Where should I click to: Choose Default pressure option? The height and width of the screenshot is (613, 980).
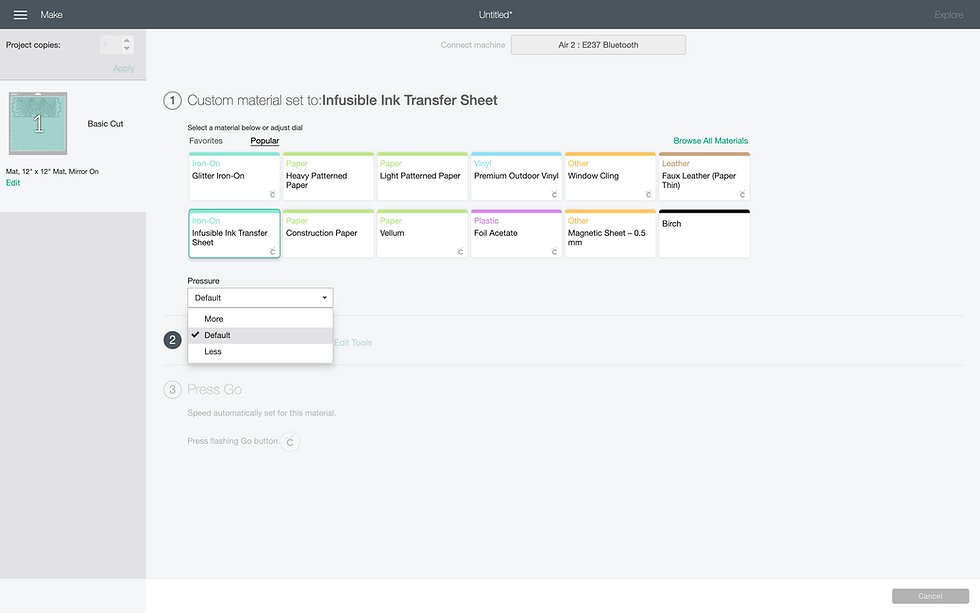[x=260, y=336]
